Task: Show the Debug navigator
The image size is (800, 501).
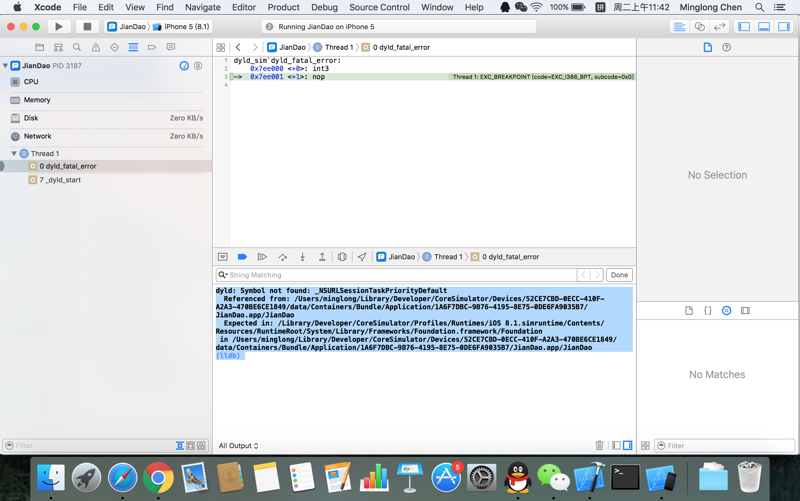Action: 133,47
